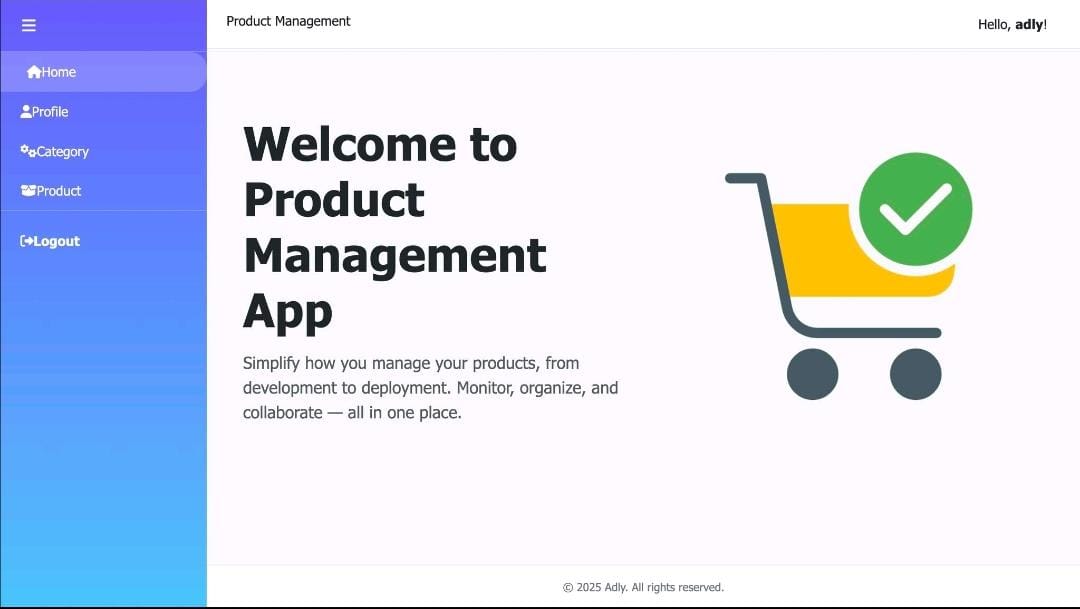This screenshot has height=609, width=1080.
Task: Click the copyright text in the footer
Action: [643, 587]
